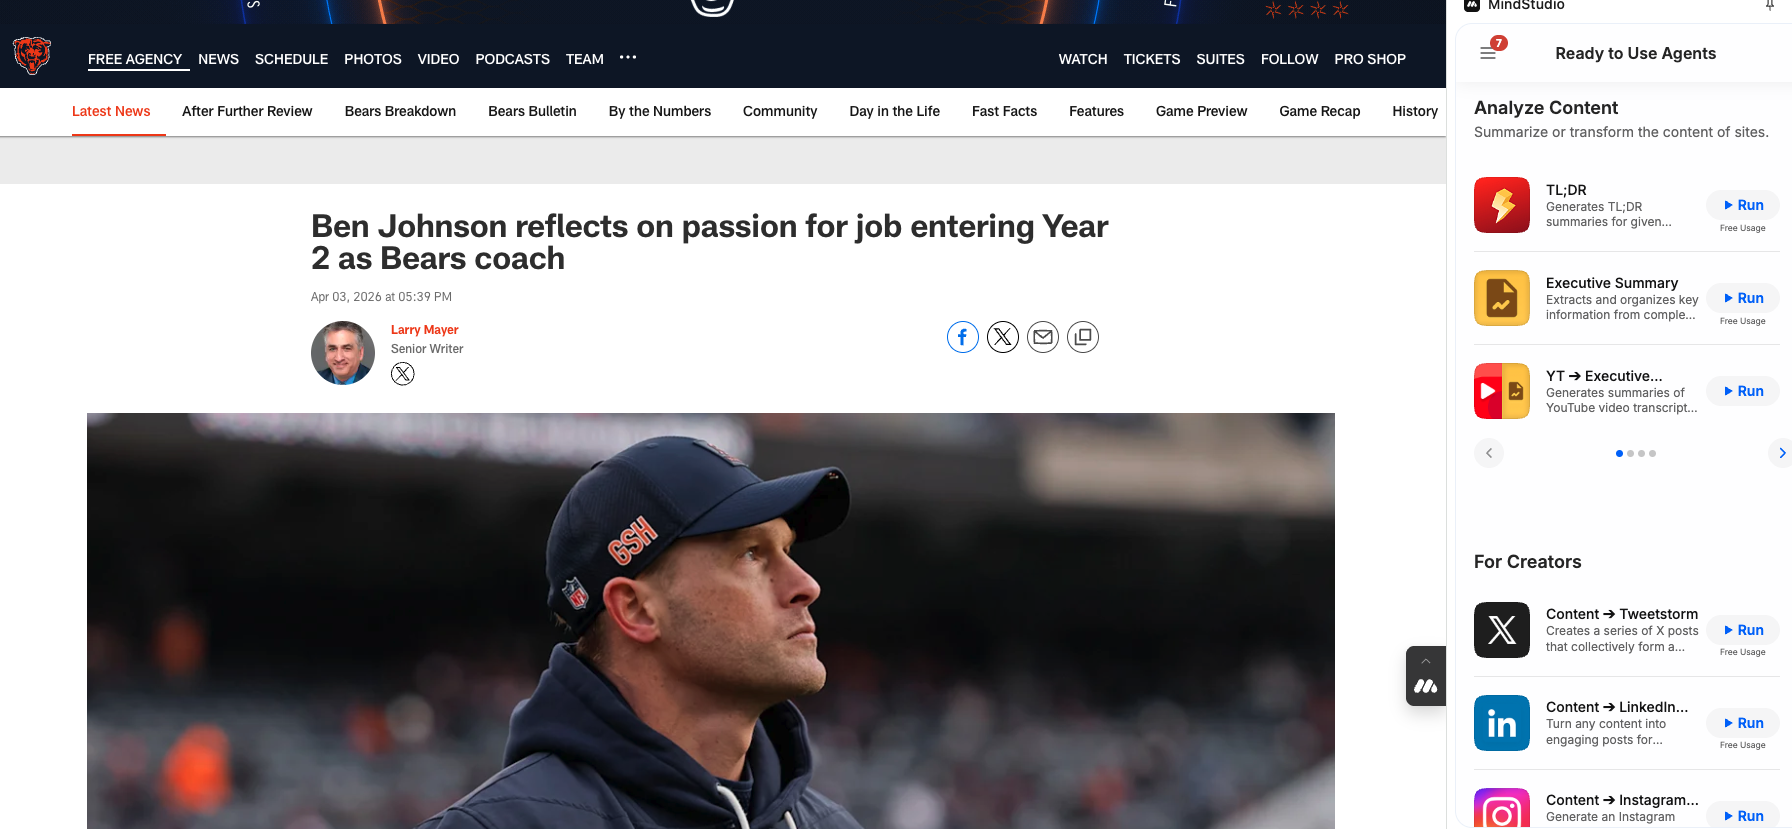Go to next agents carousel page
Viewport: 1792px width, 829px height.
point(1780,453)
